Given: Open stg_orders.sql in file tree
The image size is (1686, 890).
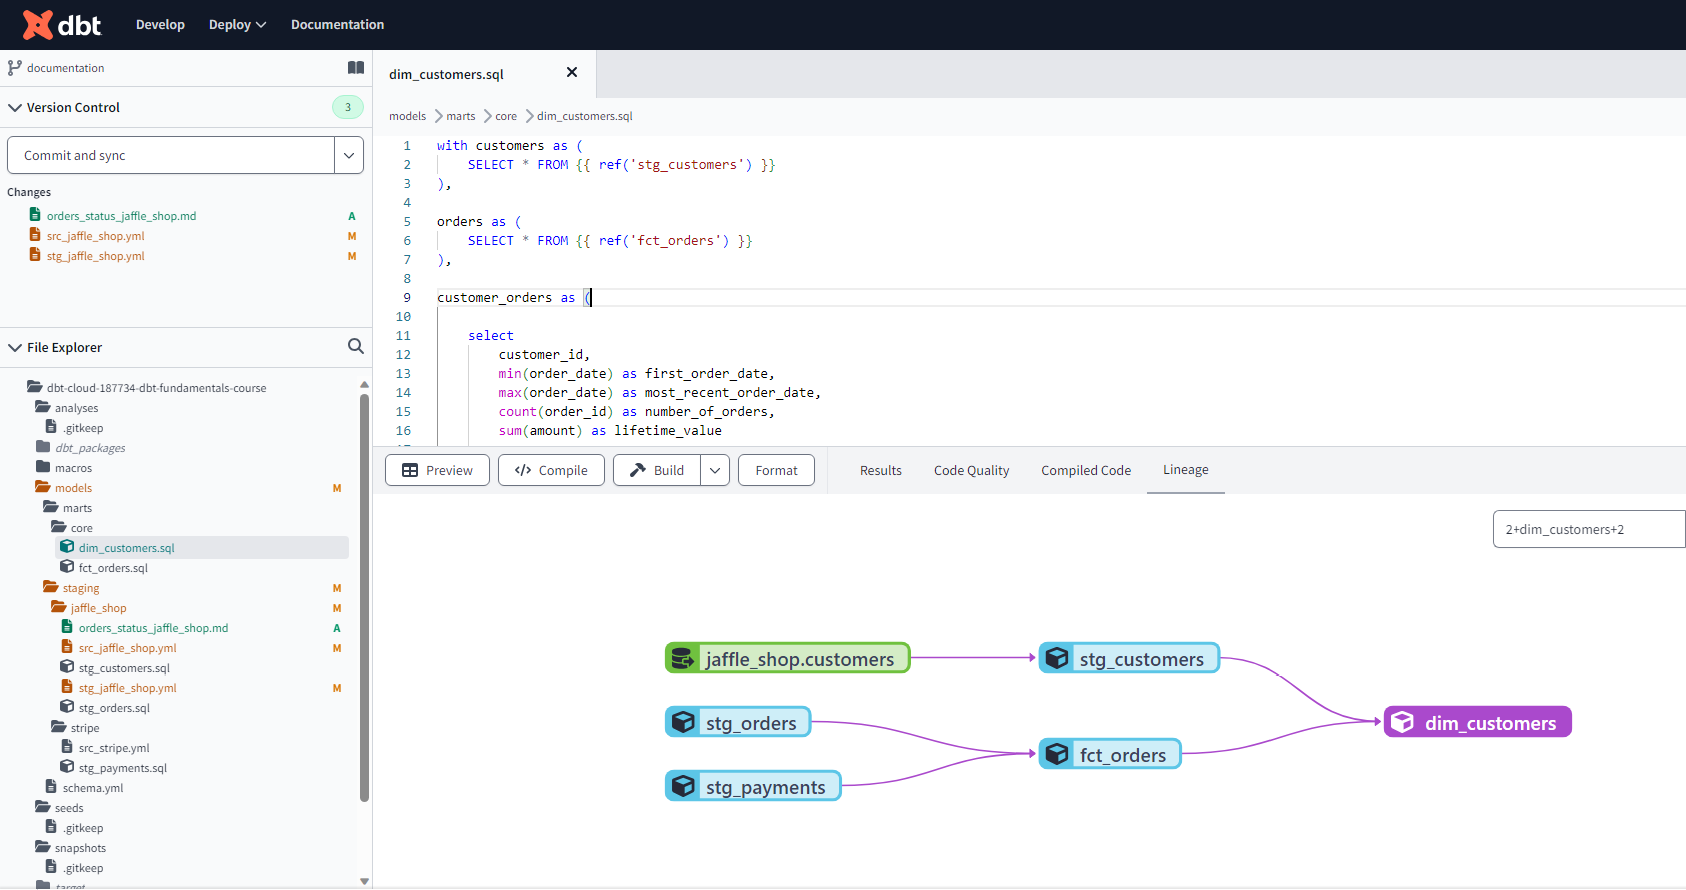Looking at the screenshot, I should point(114,707).
